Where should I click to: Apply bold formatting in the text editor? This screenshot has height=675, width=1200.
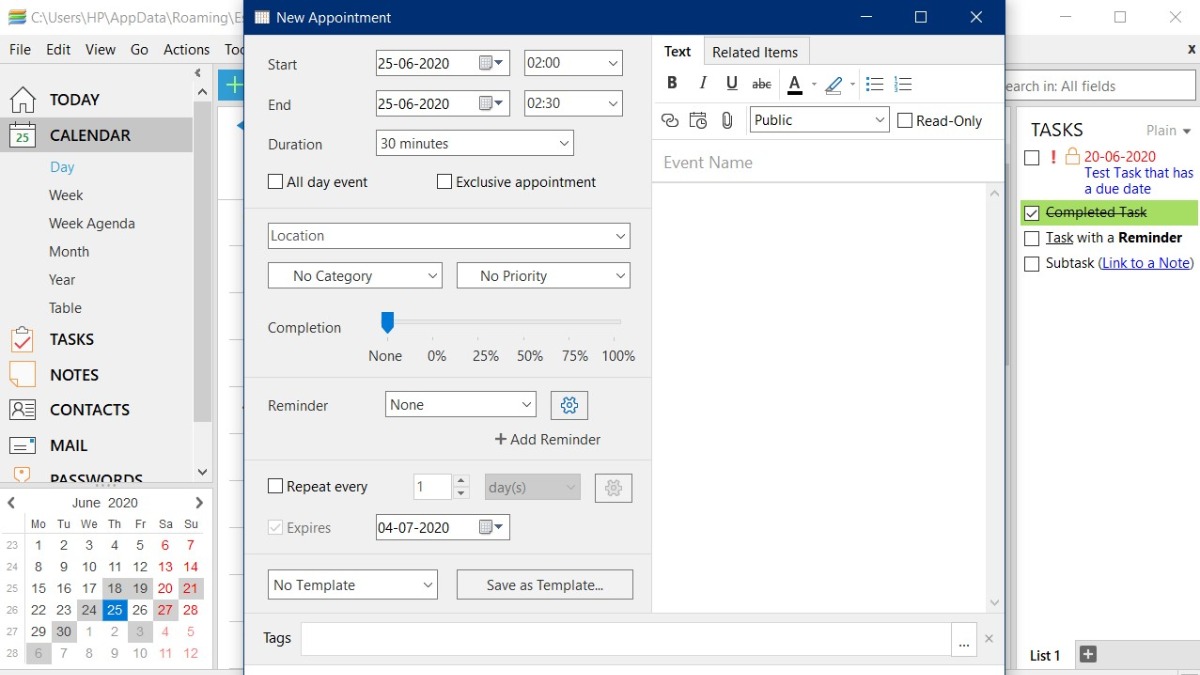(672, 84)
